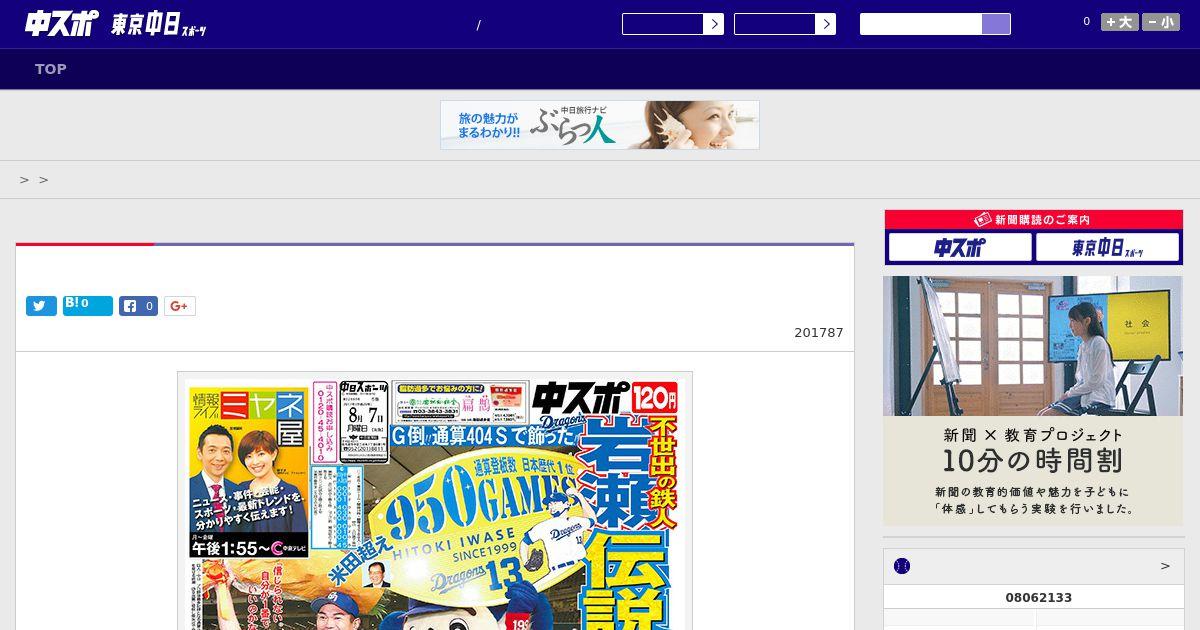Click the 東京中日スポーツ logo in header
1200x630 pixels.
point(159,25)
